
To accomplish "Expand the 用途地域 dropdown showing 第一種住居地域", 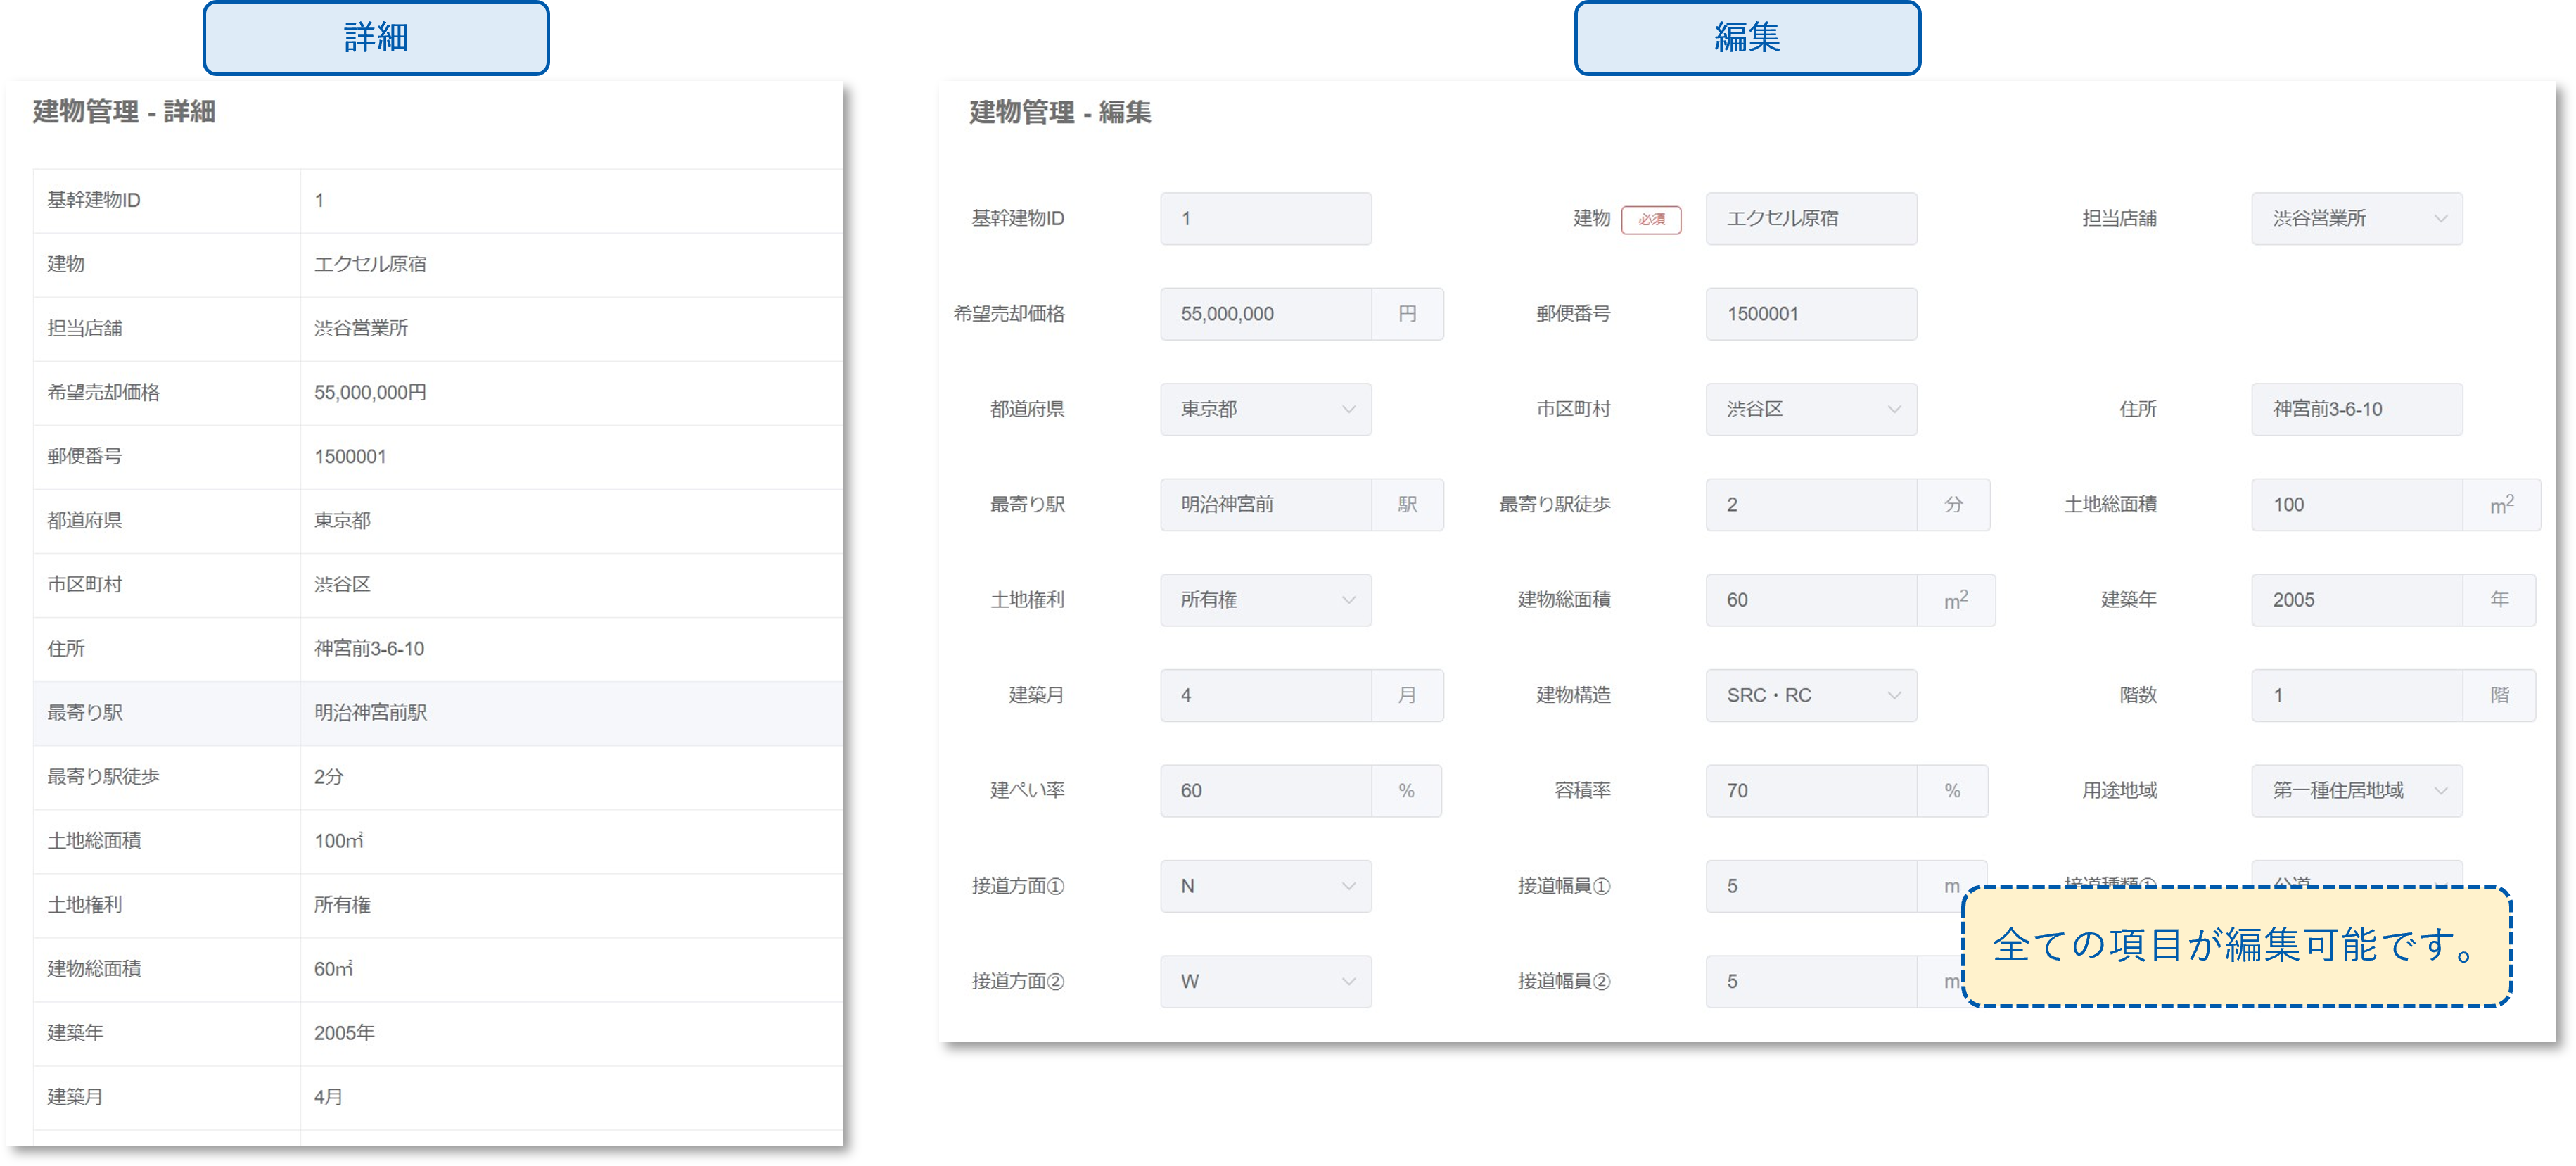I will tap(2356, 790).
